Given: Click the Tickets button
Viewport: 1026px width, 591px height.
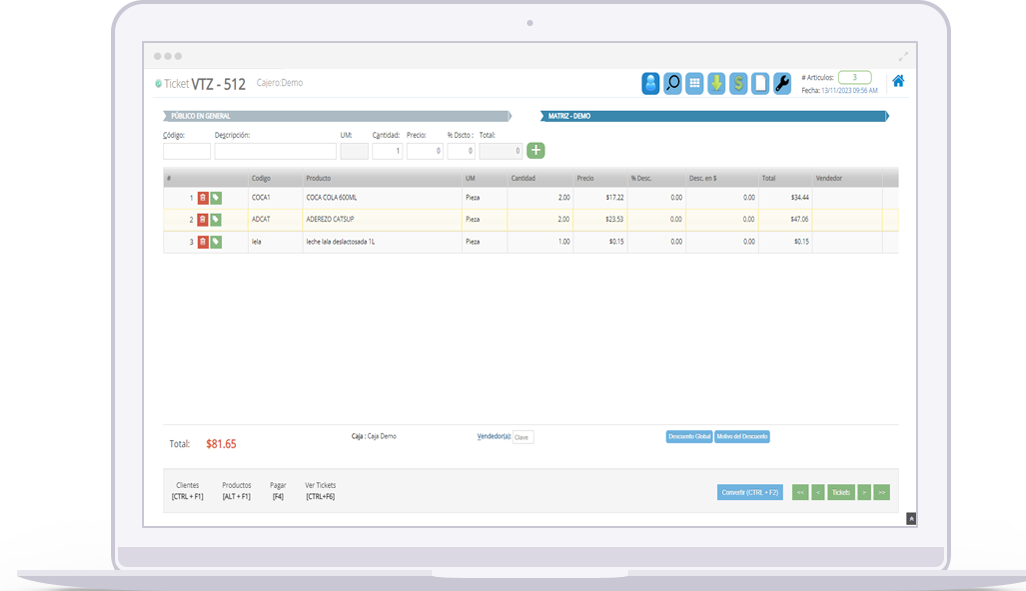Looking at the screenshot, I should tap(841, 492).
